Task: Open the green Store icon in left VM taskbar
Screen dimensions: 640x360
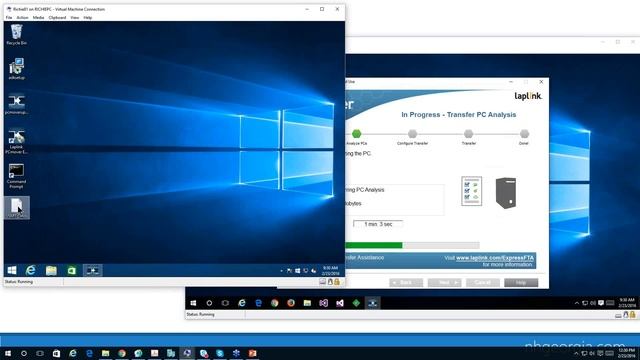Action: click(x=71, y=270)
